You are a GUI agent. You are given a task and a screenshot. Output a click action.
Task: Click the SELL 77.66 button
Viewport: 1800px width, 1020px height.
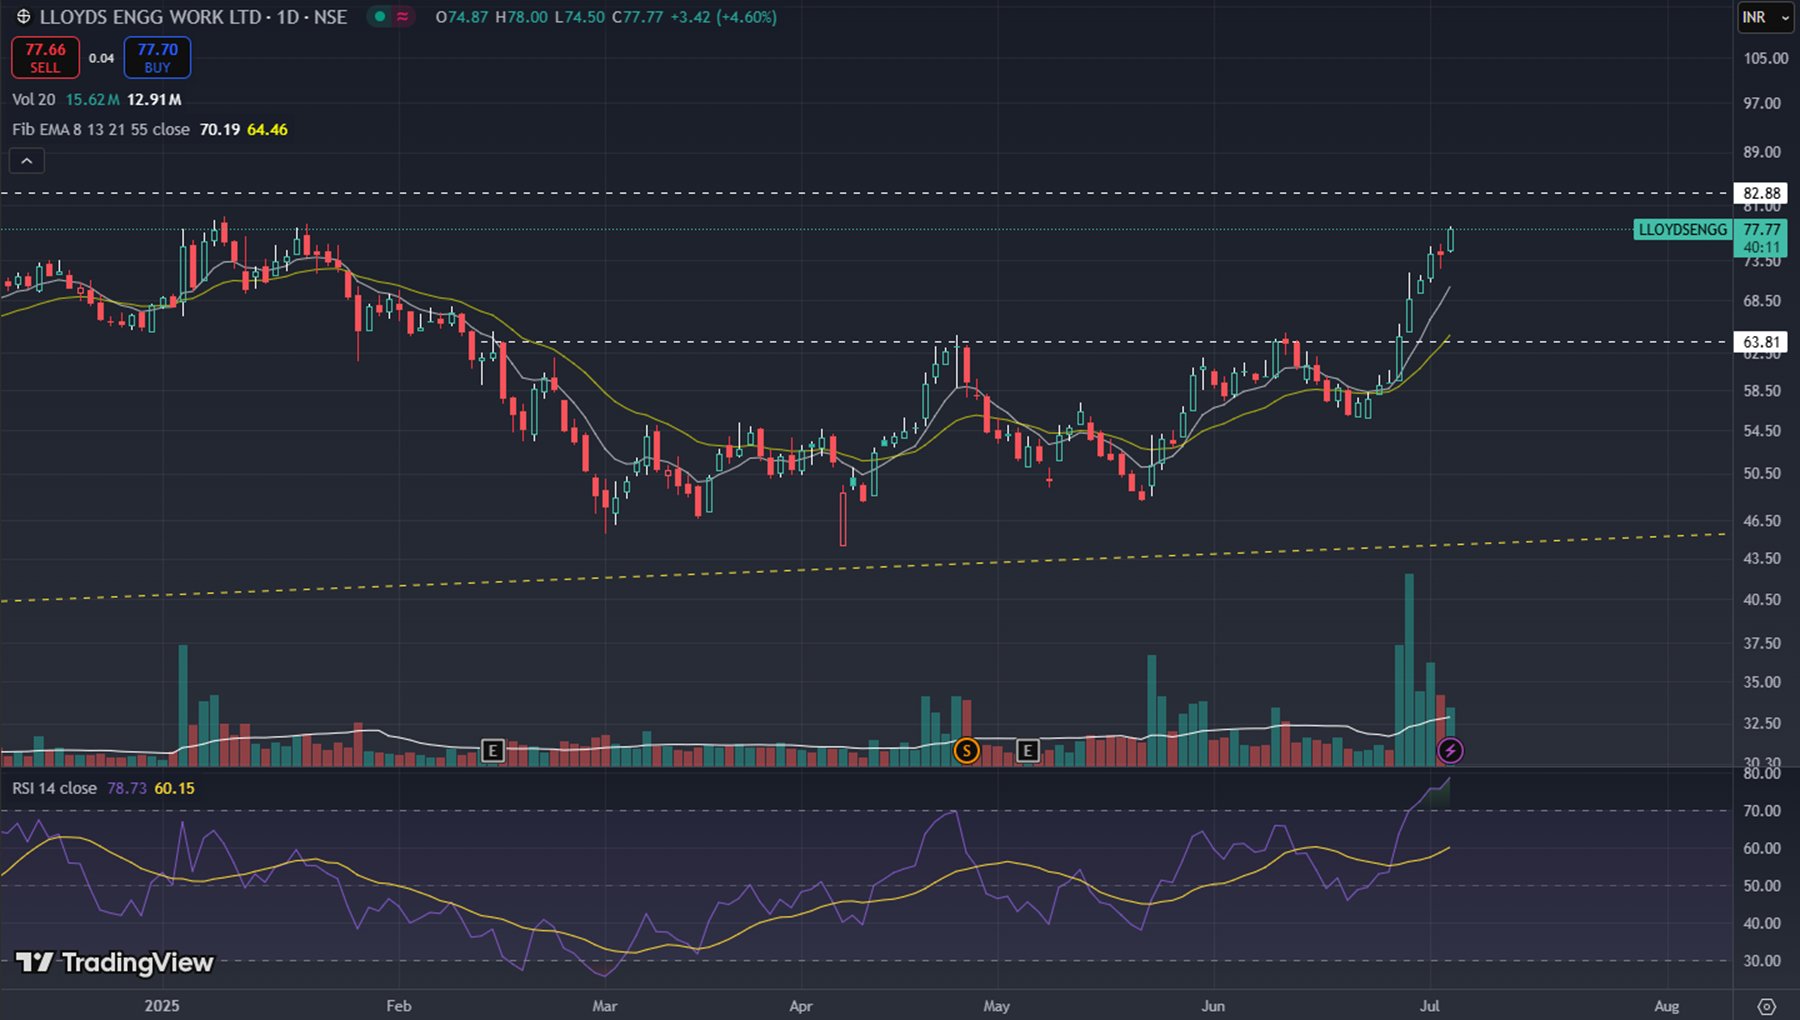45,58
